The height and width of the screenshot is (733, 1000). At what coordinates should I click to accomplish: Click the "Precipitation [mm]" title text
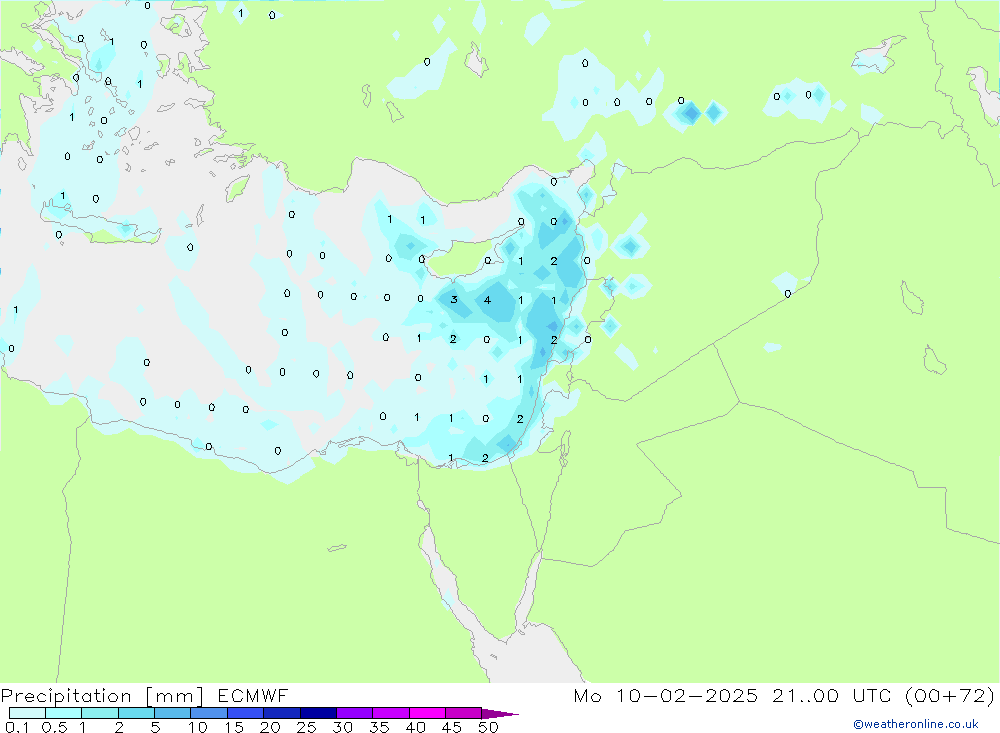pyautogui.click(x=102, y=696)
